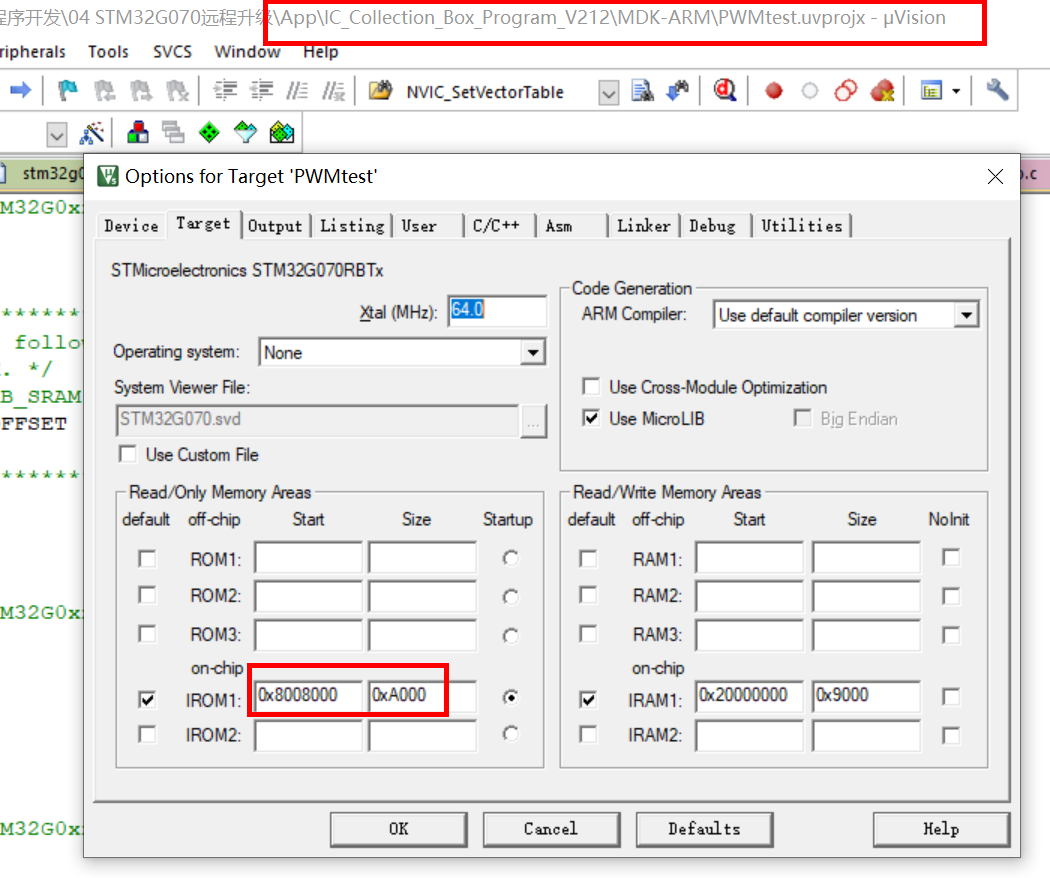Enable Use Custom File checkbox
The width and height of the screenshot is (1050, 878).
(x=127, y=454)
